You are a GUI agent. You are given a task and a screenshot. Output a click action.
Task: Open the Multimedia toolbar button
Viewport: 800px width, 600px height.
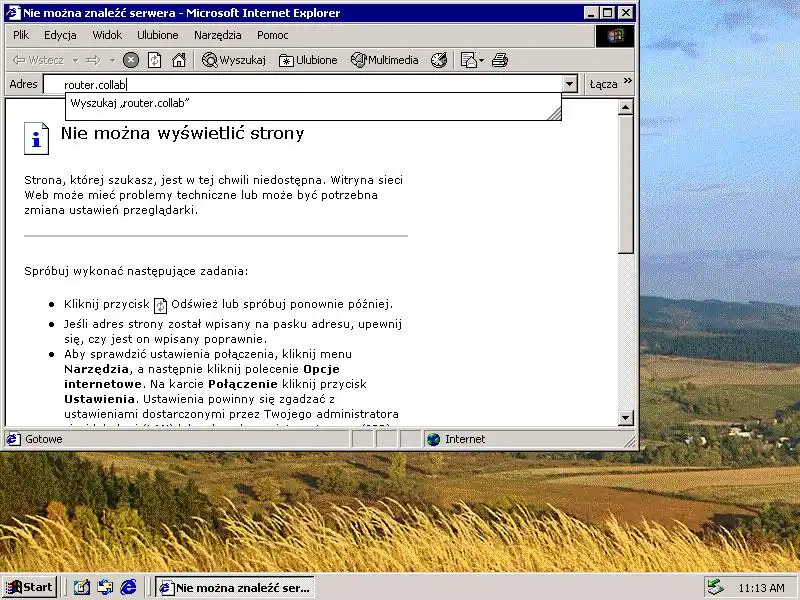(x=385, y=60)
